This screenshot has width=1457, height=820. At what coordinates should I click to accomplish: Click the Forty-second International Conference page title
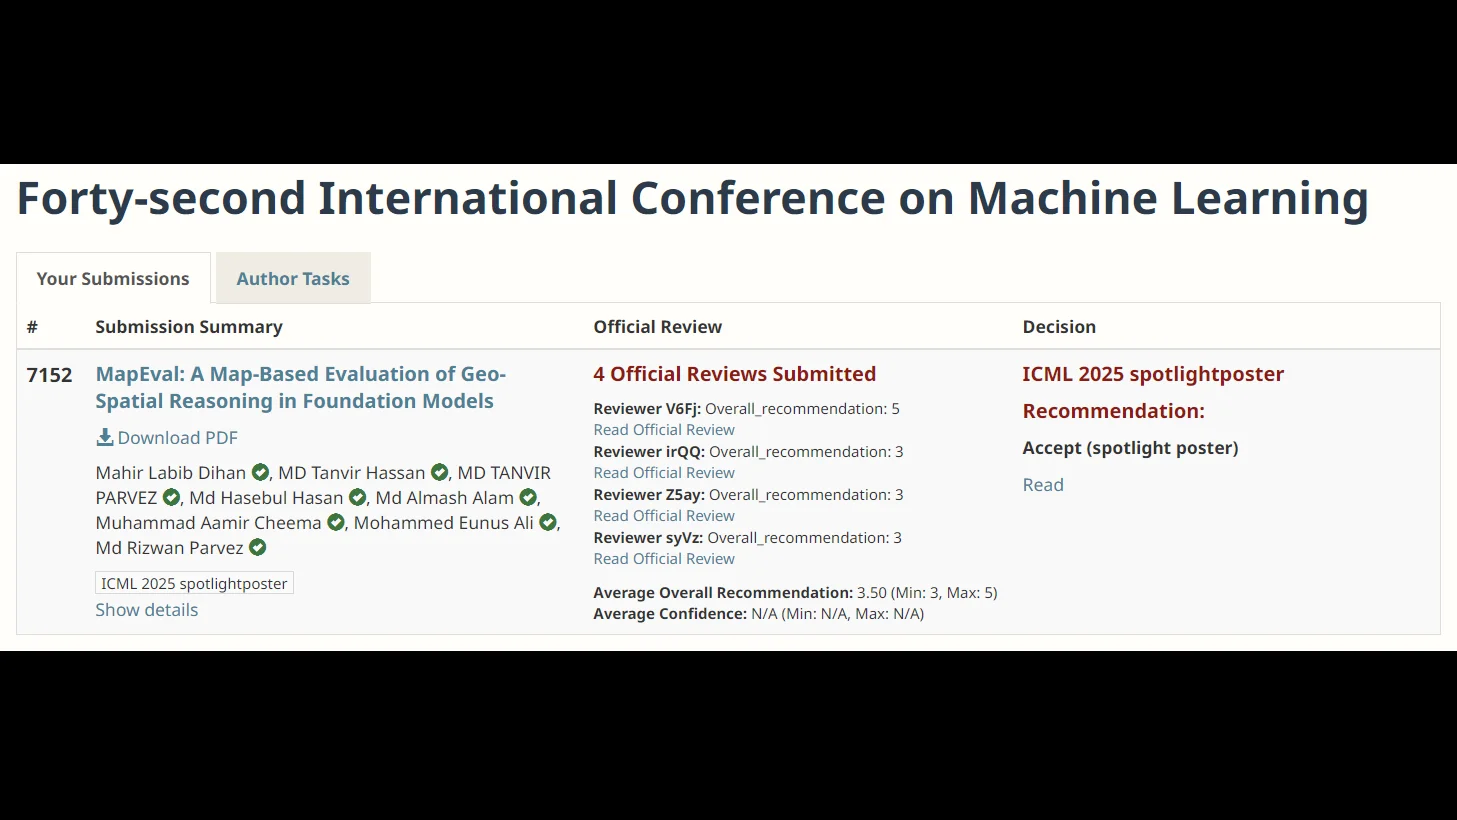[x=693, y=198]
